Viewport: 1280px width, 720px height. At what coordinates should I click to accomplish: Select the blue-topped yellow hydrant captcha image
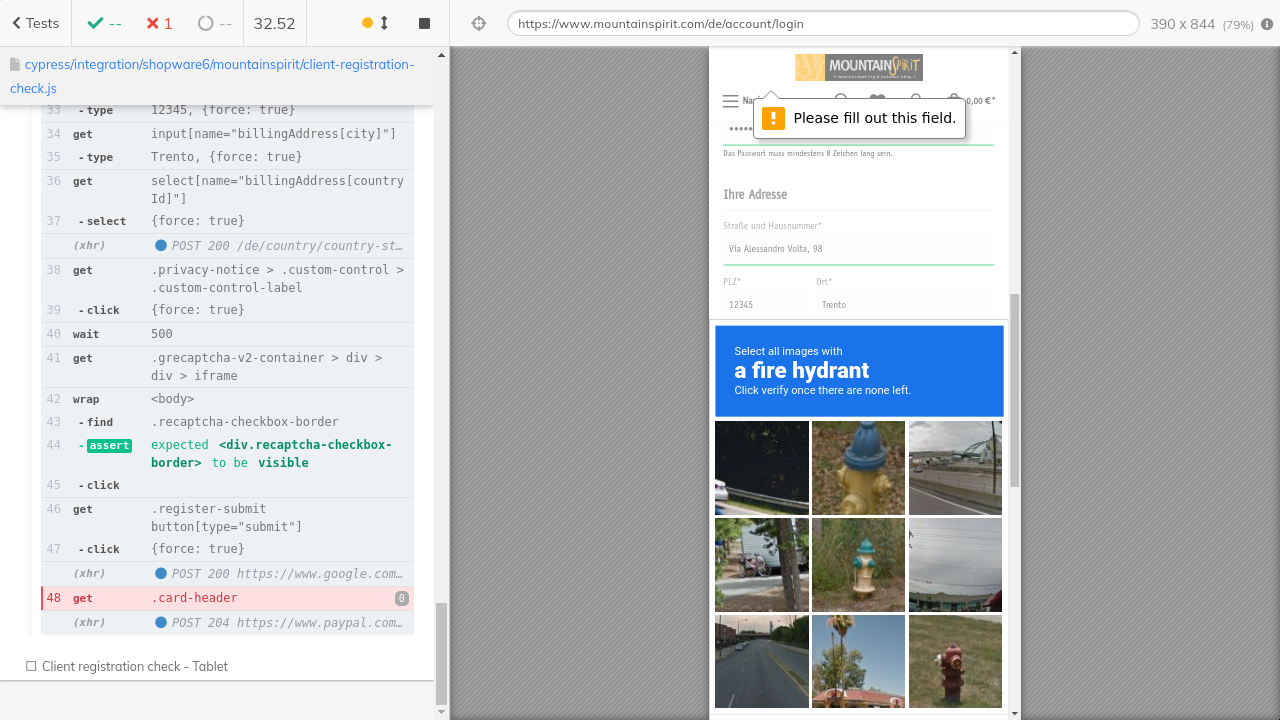[x=858, y=467]
